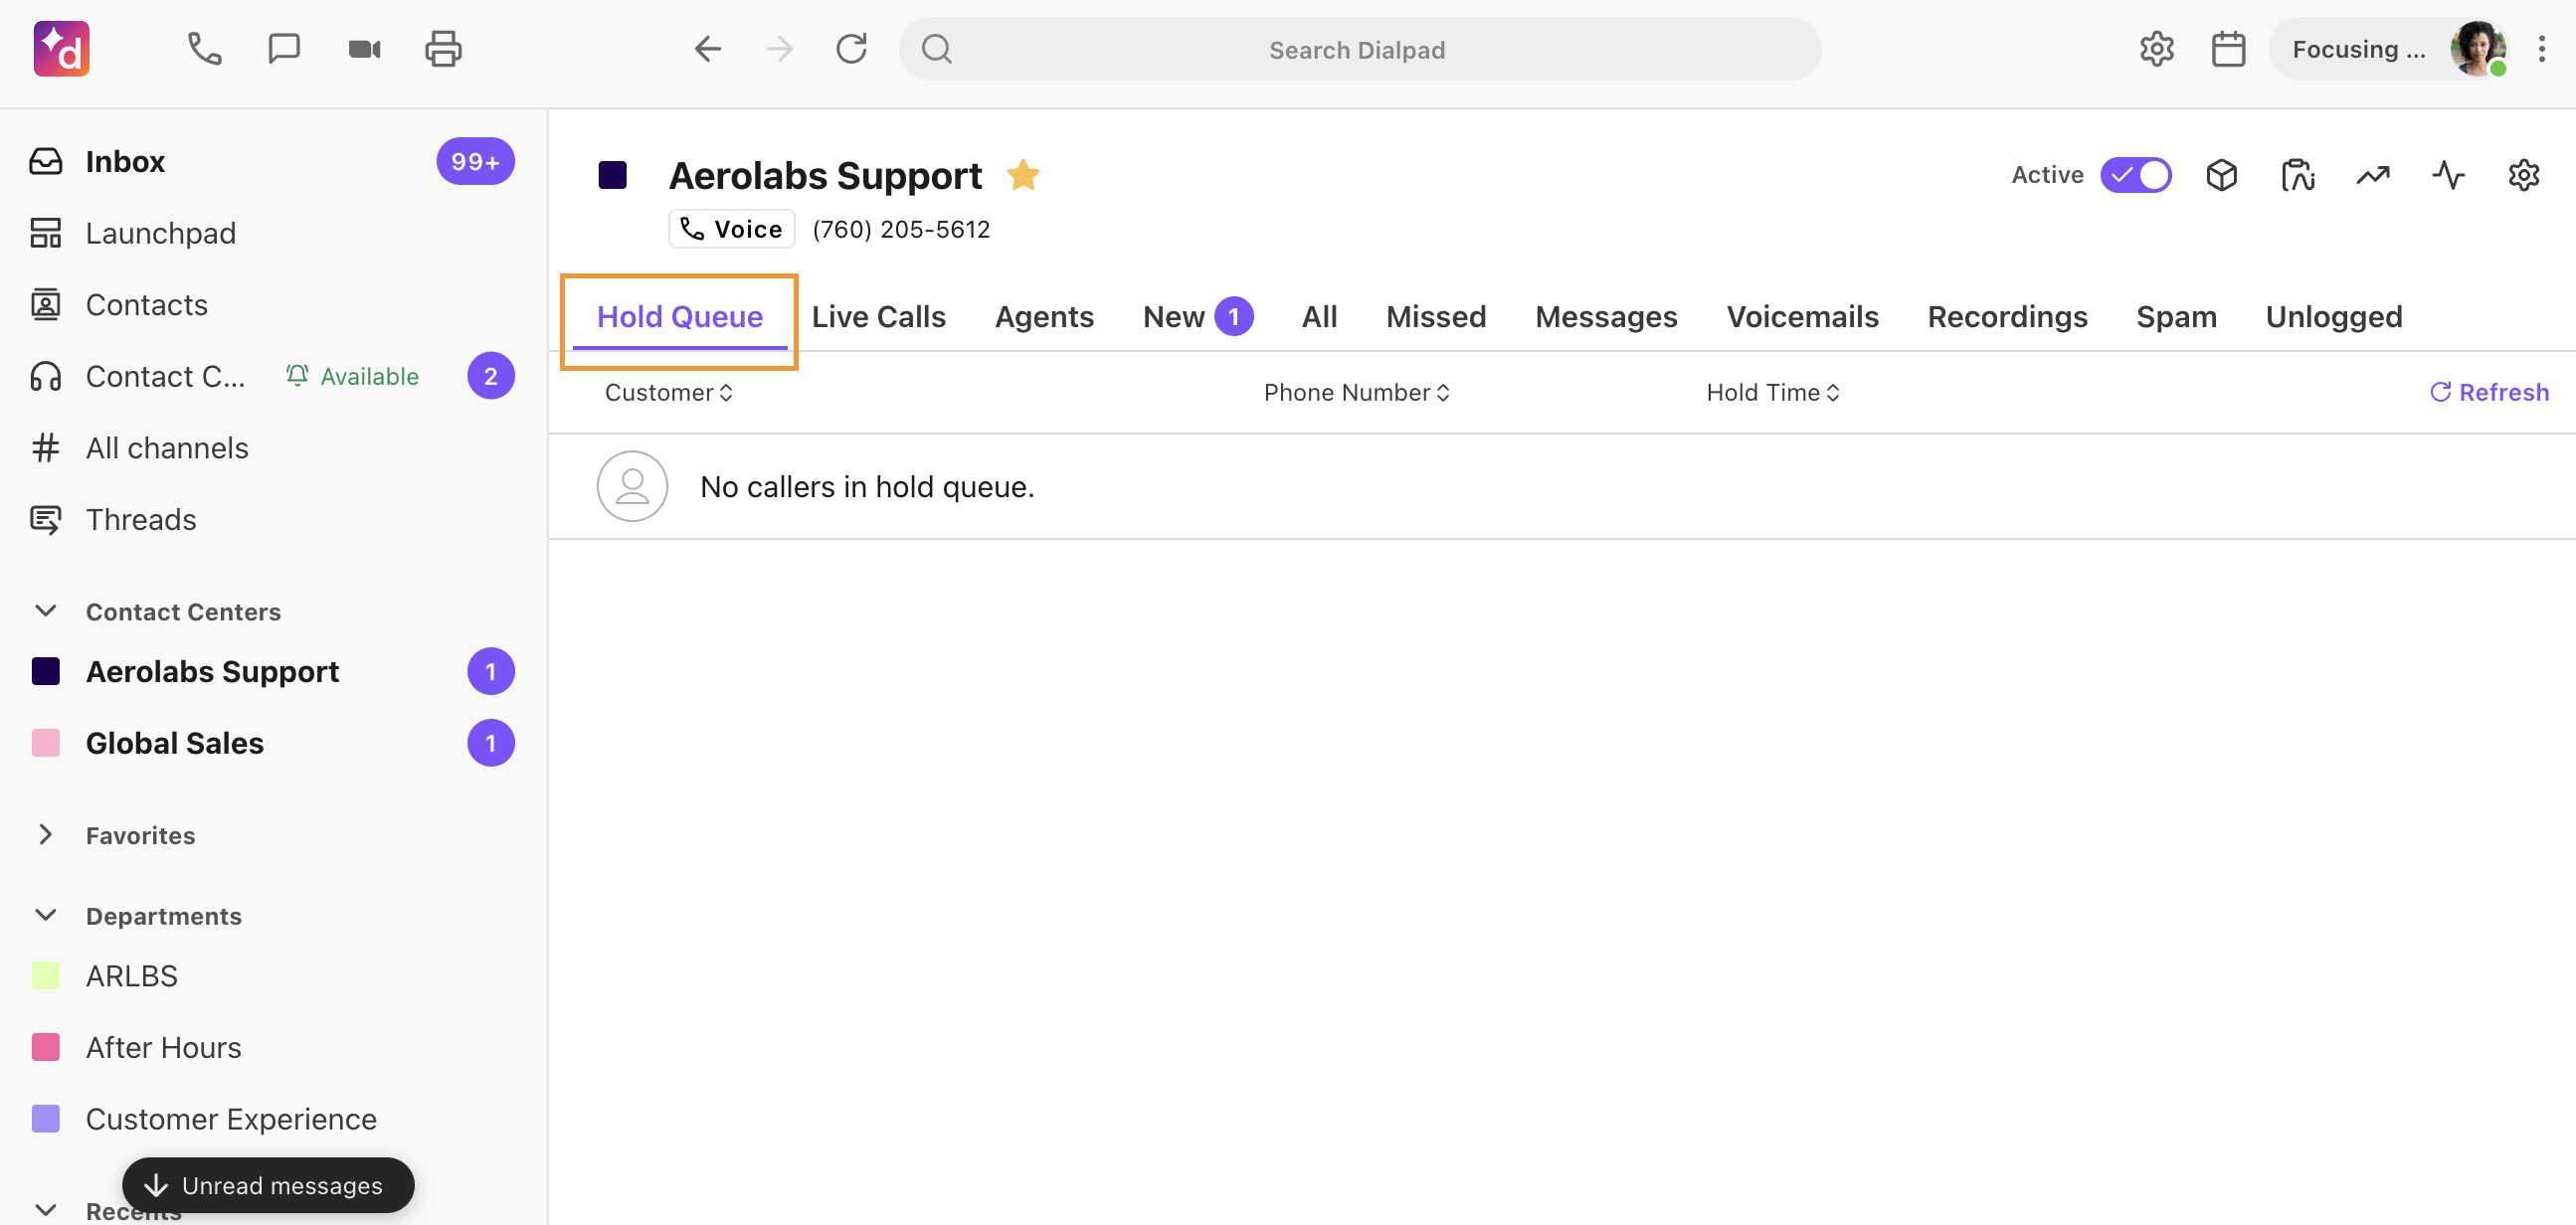Click the 'No callers in hold queue.' text
2576x1225 pixels.
click(x=867, y=487)
